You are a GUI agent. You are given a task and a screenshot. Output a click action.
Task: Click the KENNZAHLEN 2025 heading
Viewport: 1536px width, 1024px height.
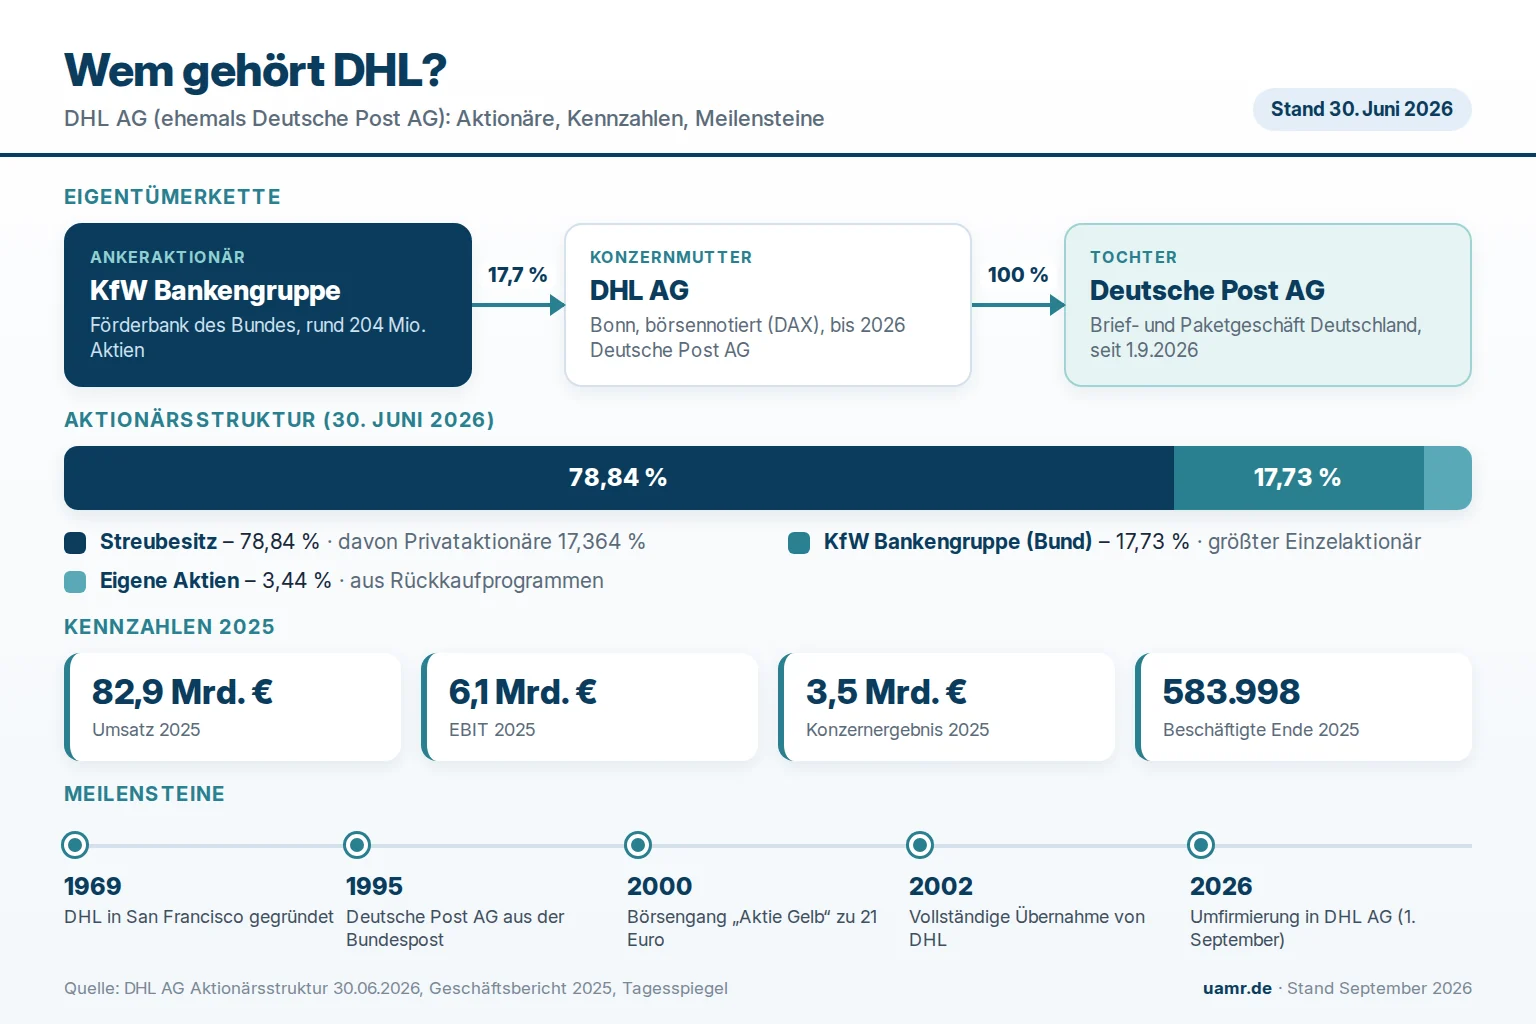pyautogui.click(x=169, y=627)
